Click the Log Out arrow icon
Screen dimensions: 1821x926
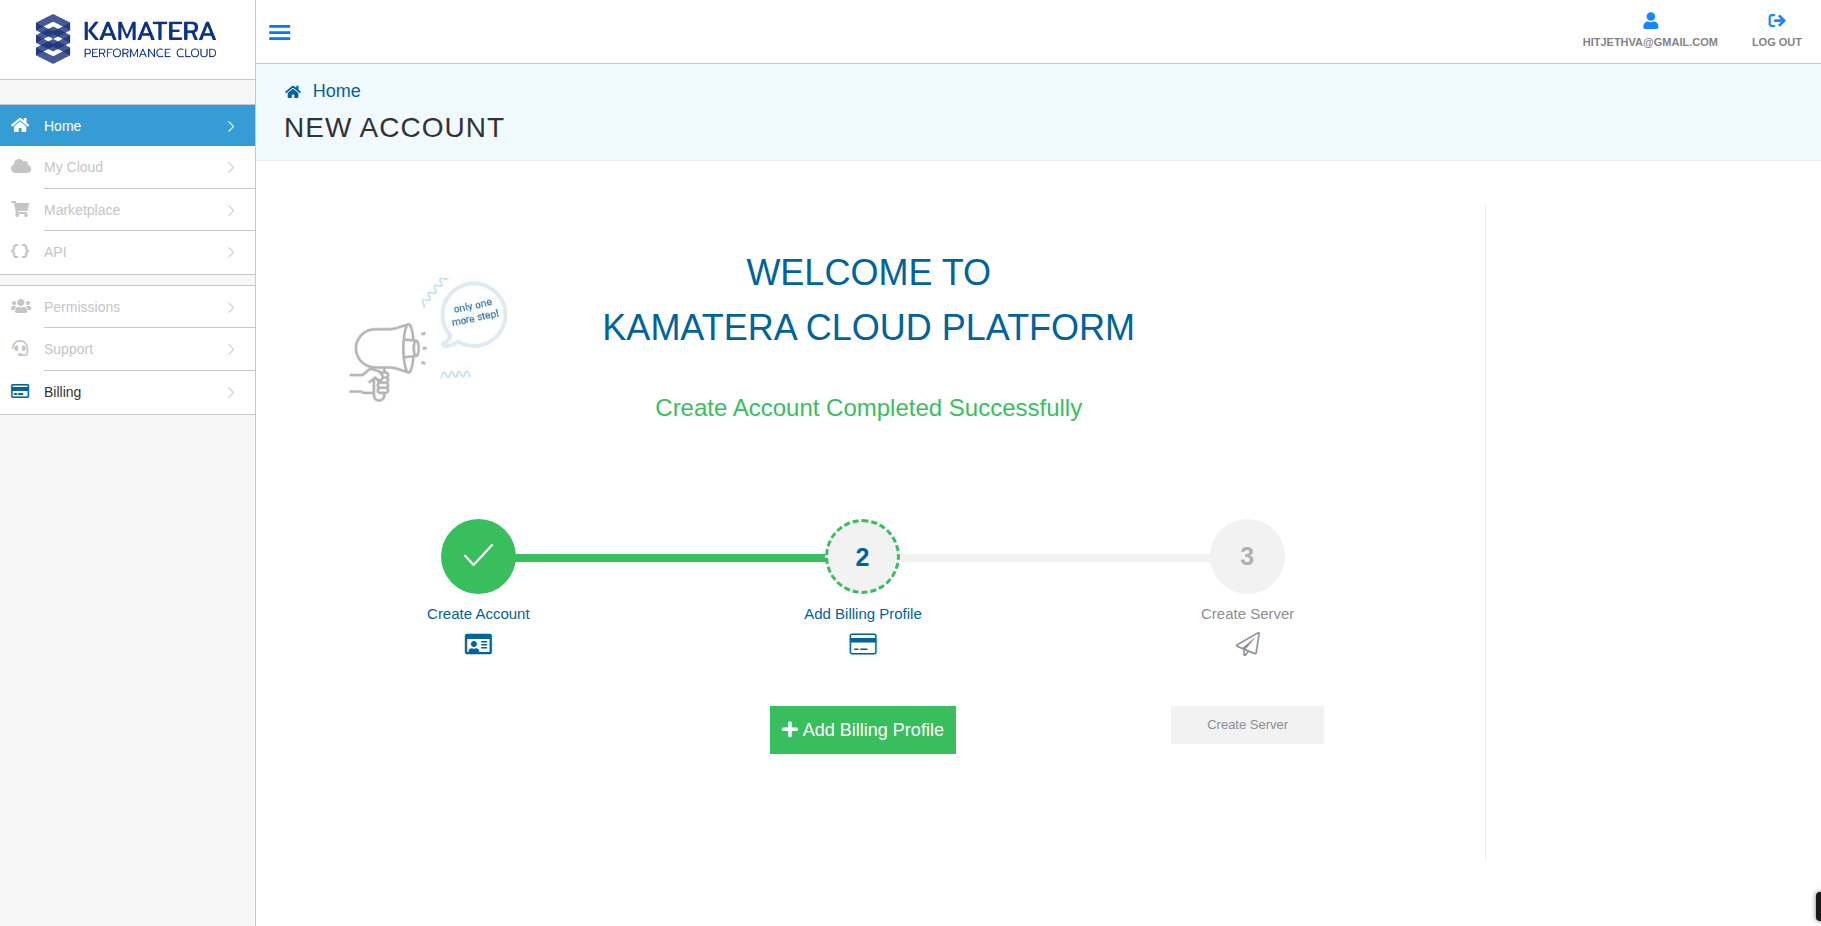pos(1777,20)
